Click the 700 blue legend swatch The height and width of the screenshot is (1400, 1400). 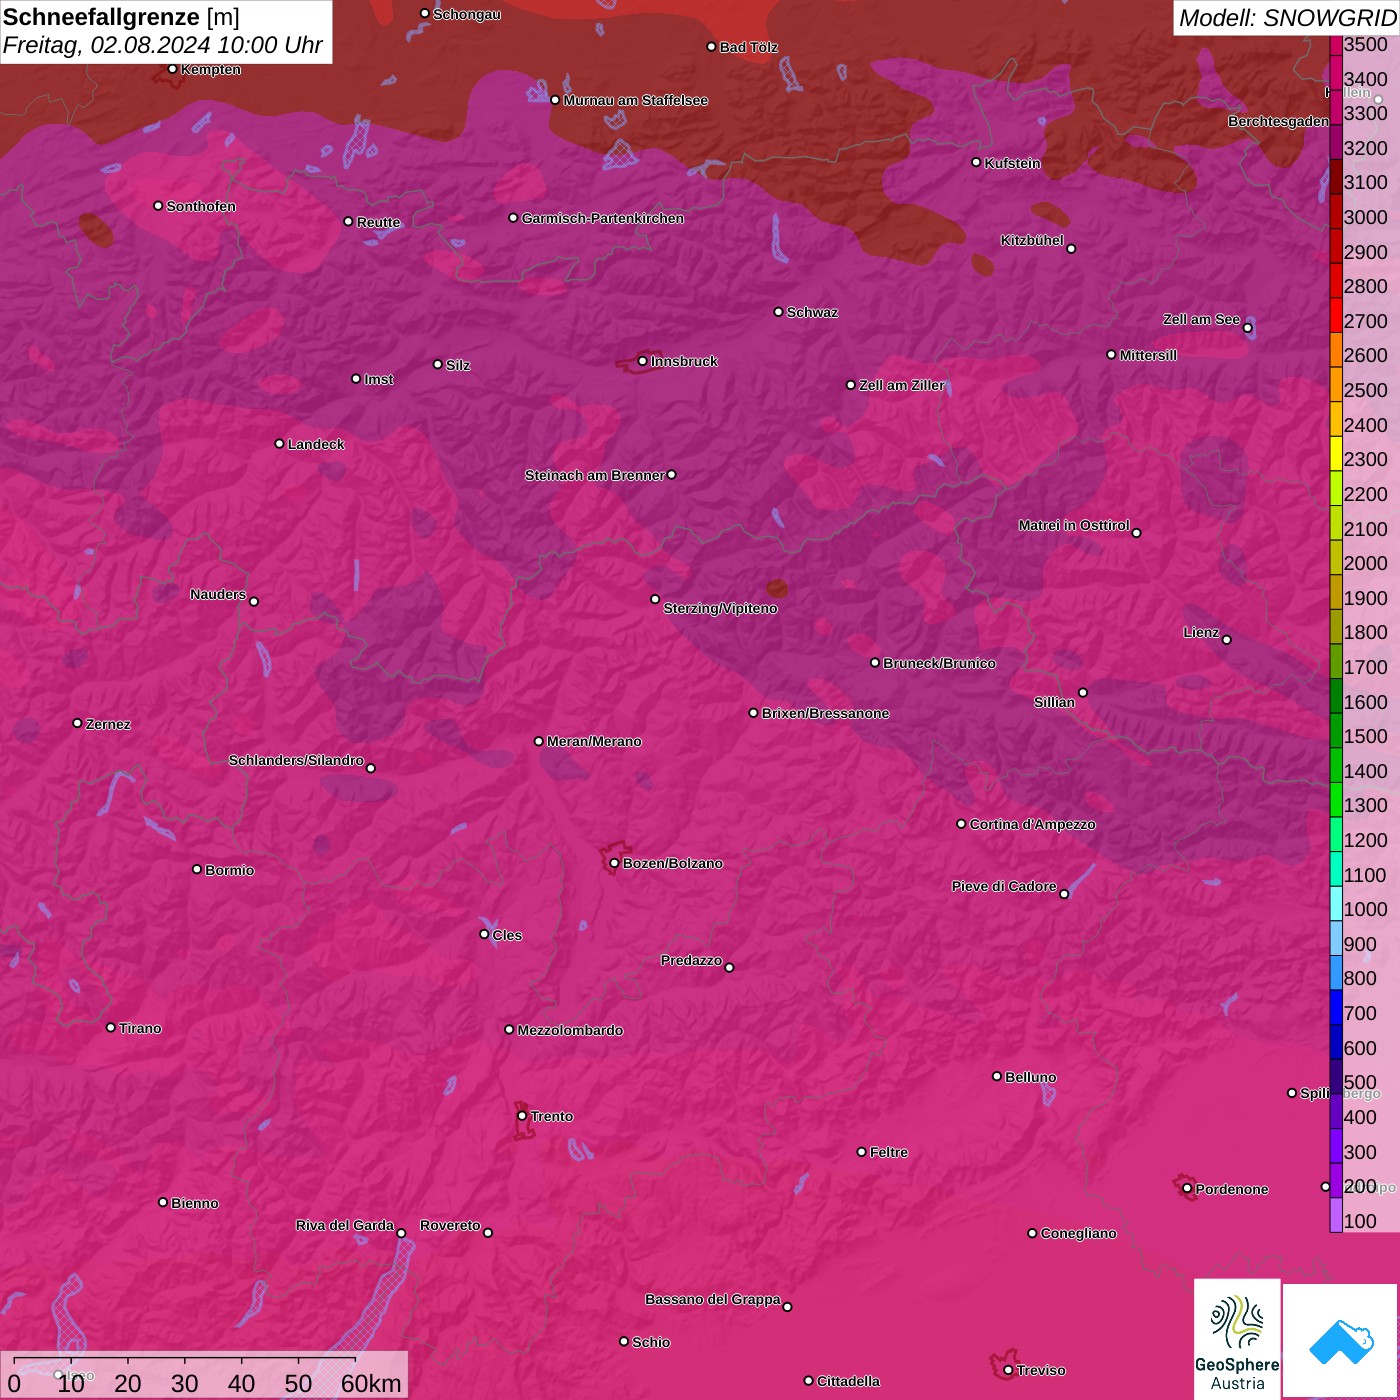(x=1335, y=1007)
